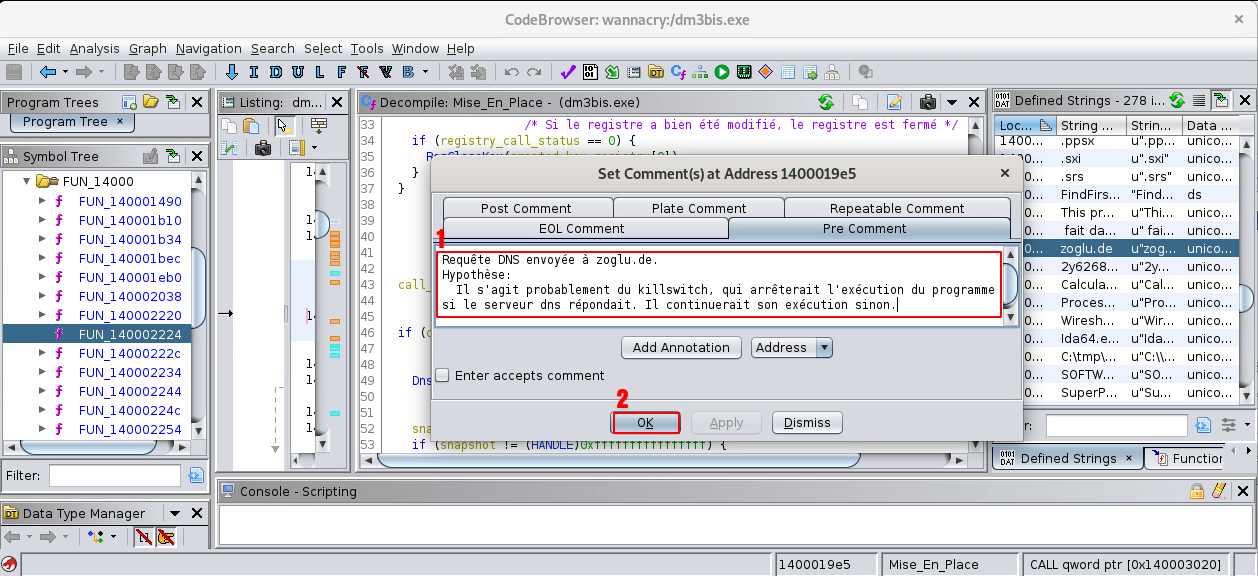Click the undo icon in main toolbar
This screenshot has width=1258, height=576.
512,72
